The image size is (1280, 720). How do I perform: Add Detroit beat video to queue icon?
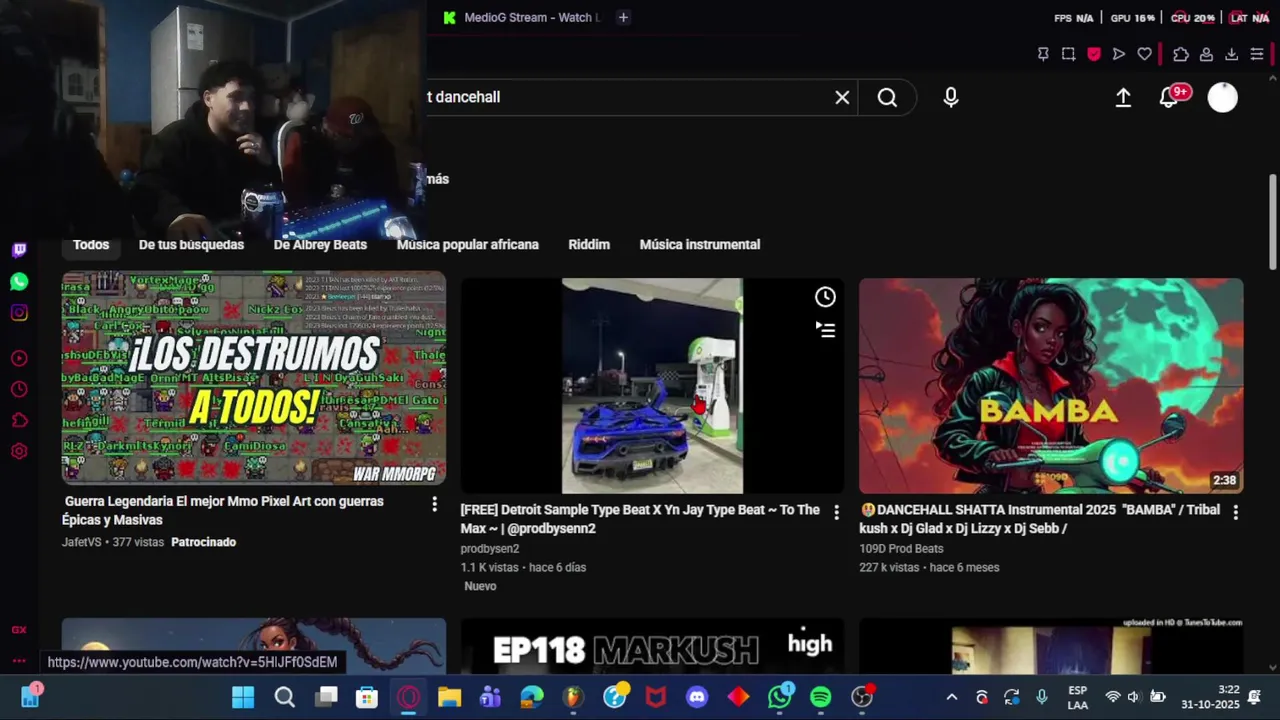point(825,329)
